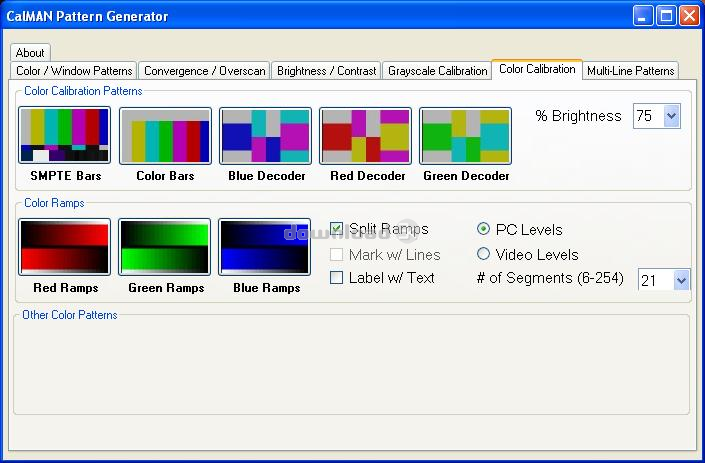Uncheck the Split Ramps checkbox
Image resolution: width=705 pixels, height=463 pixels.
point(336,229)
